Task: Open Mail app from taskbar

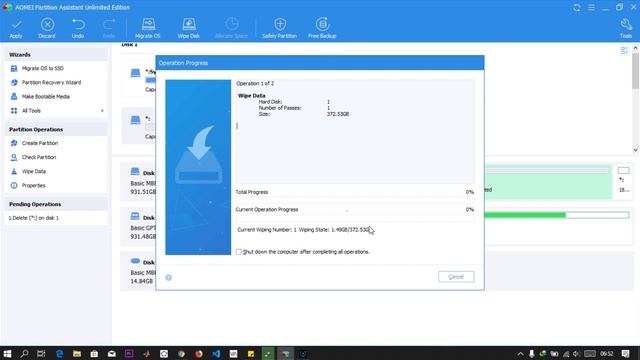Action: coord(111,353)
